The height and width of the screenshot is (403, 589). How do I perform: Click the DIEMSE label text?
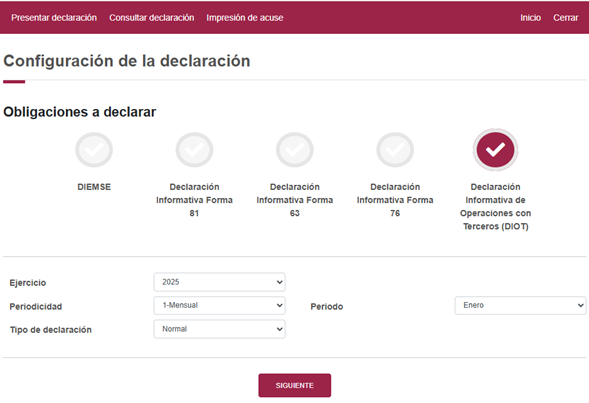(94, 187)
